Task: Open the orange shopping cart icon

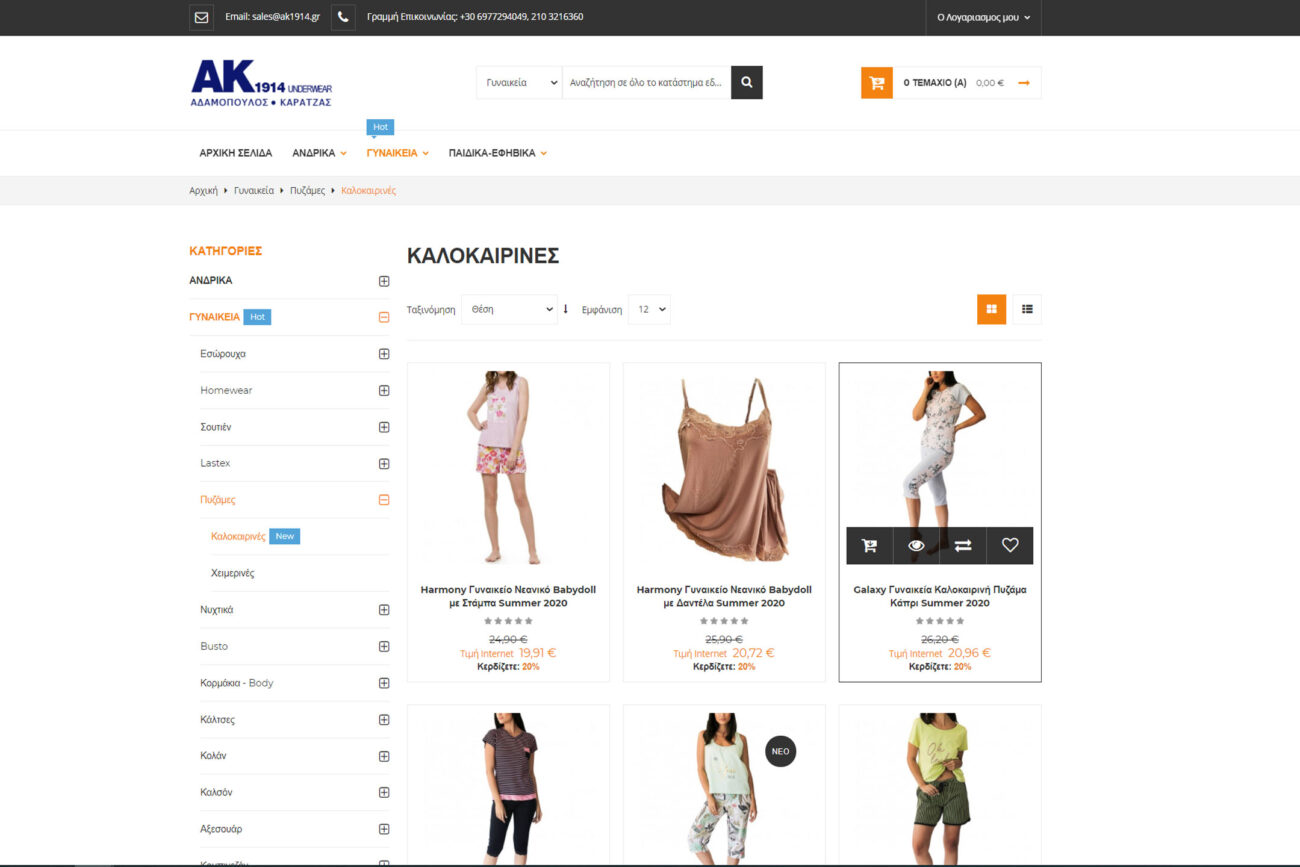Action: [876, 83]
